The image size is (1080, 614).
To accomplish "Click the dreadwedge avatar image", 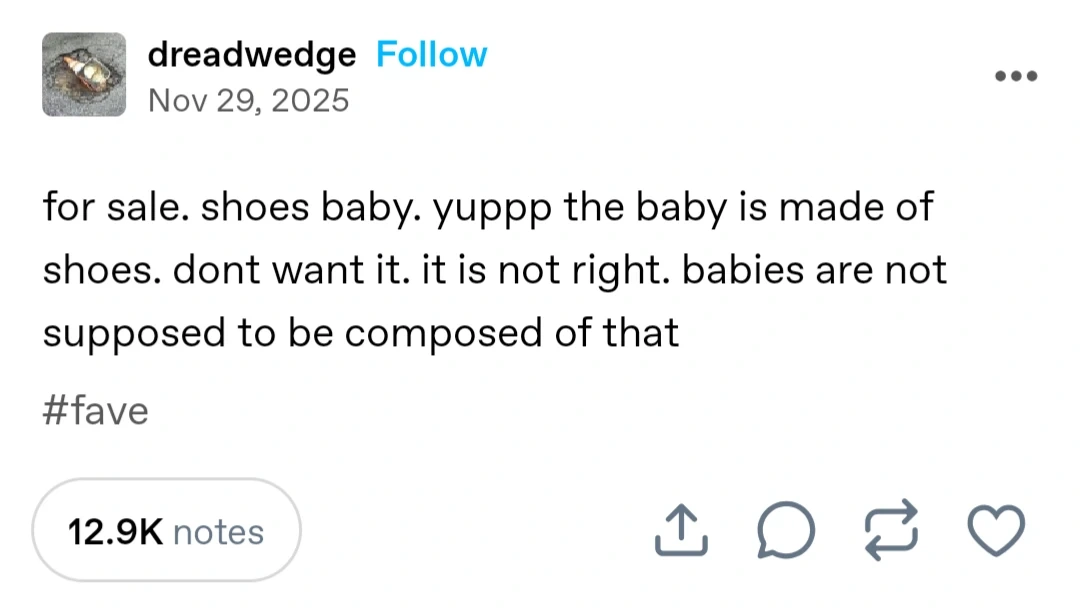I will (x=84, y=74).
